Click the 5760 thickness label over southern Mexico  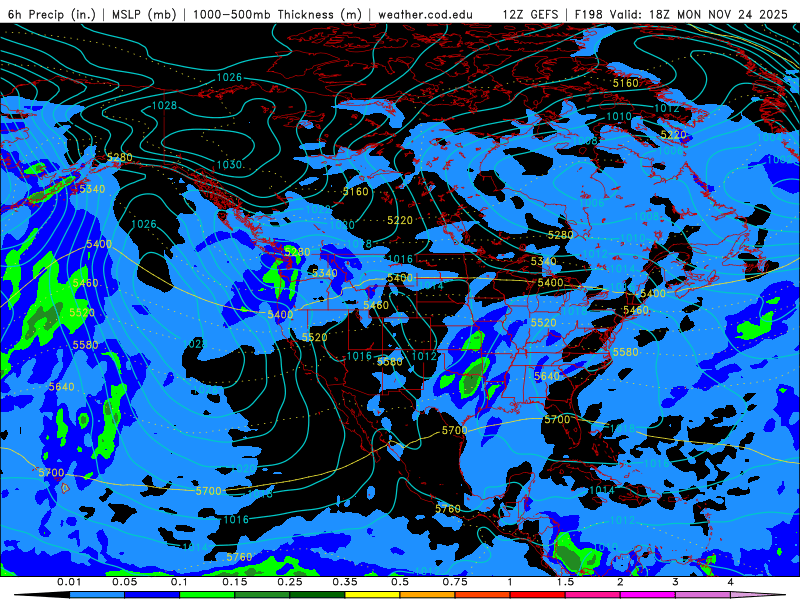(448, 509)
